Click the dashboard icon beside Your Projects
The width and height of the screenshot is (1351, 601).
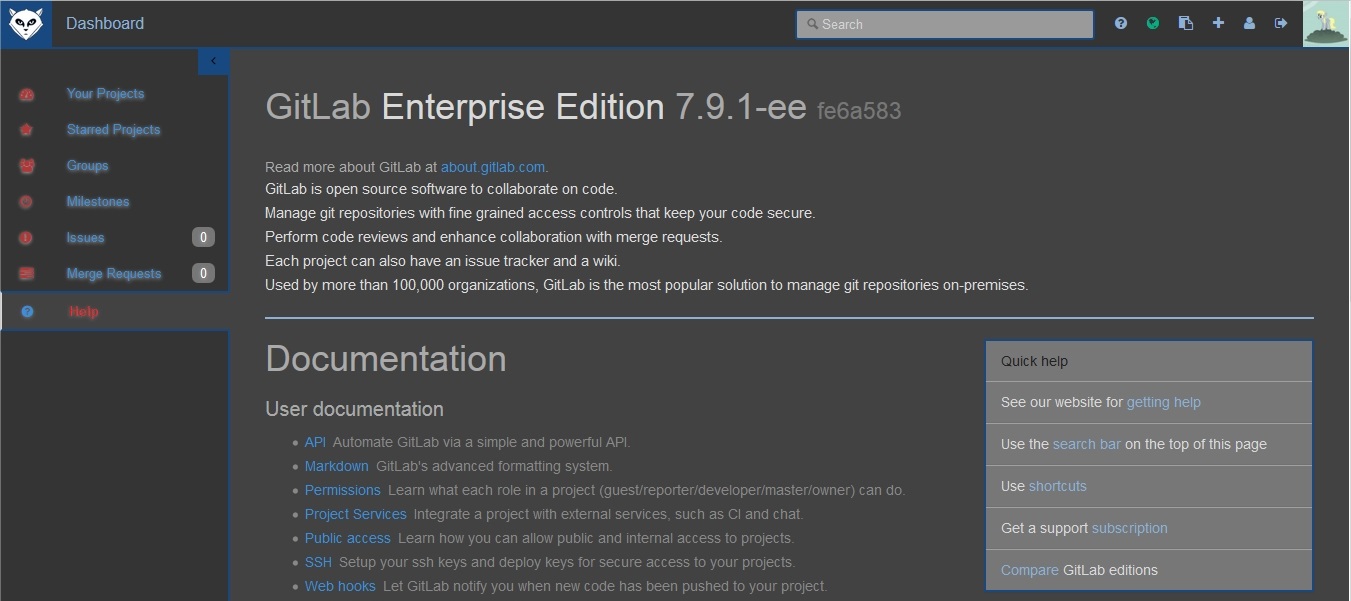click(x=27, y=94)
